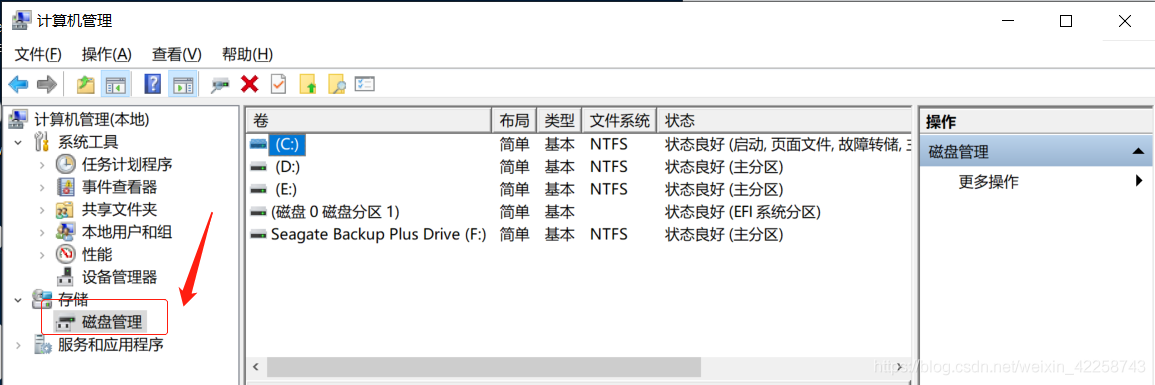The image size is (1155, 385).
Task: Click the checklist settings toolbar icon
Action: 365,84
